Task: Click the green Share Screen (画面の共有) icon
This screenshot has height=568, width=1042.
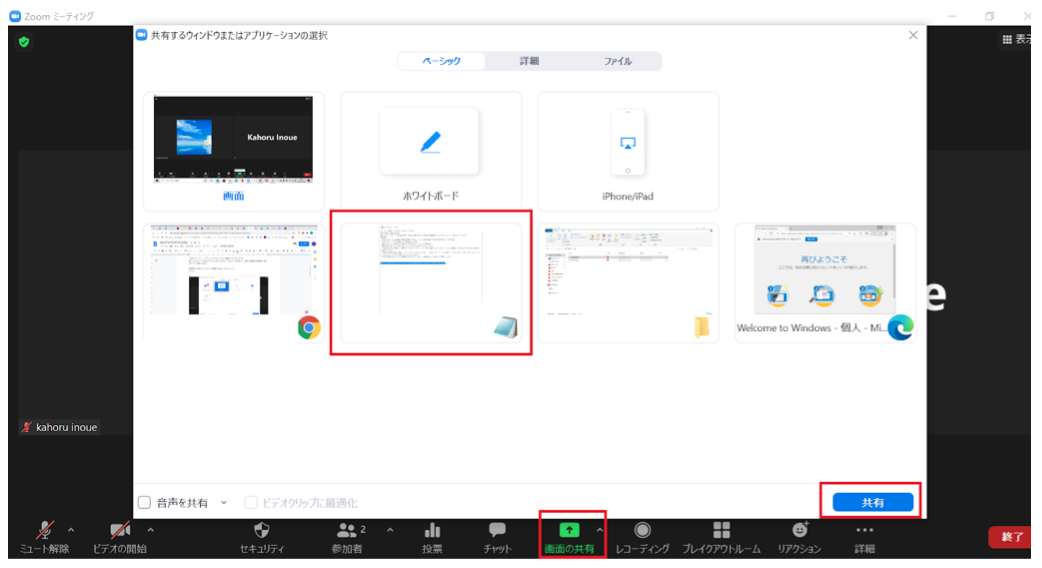Action: click(569, 531)
